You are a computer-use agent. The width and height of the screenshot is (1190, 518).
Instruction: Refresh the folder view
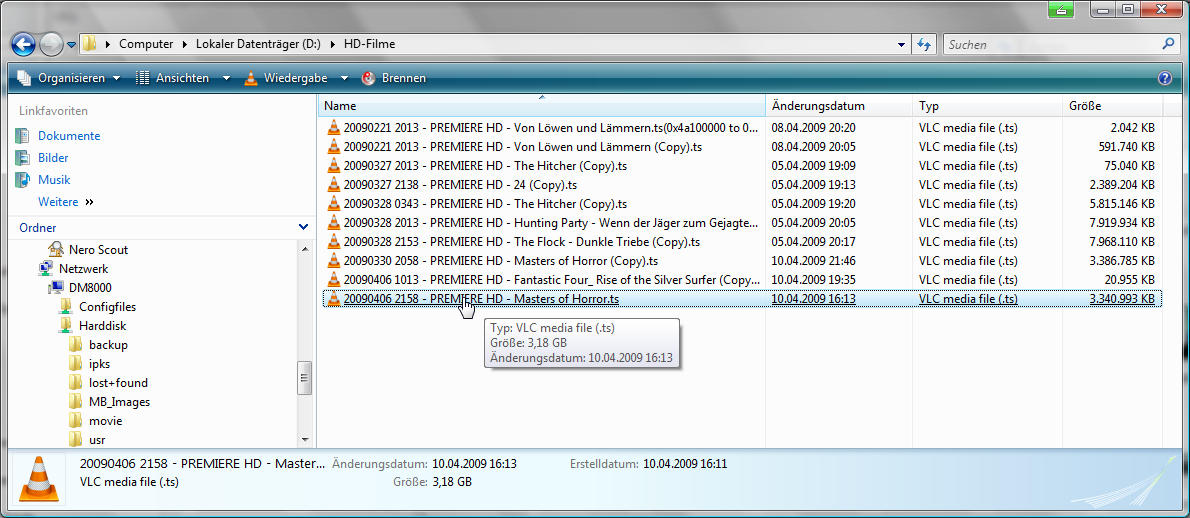[x=924, y=44]
